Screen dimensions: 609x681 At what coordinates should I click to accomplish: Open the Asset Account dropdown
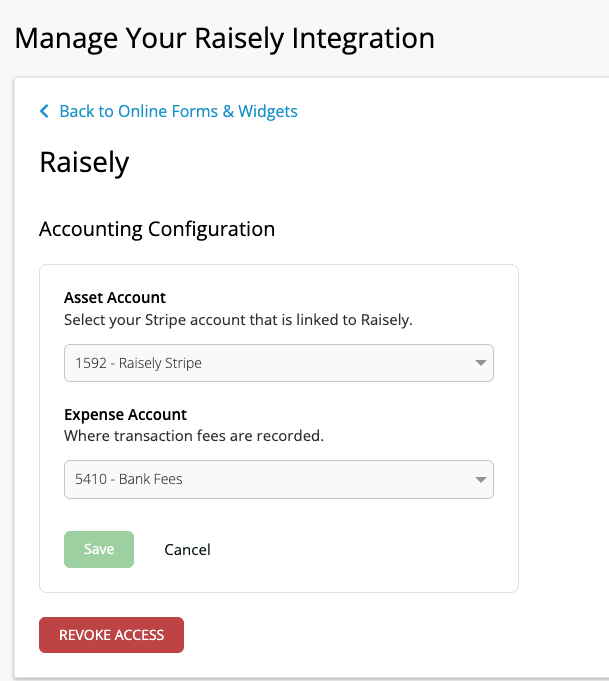click(278, 363)
